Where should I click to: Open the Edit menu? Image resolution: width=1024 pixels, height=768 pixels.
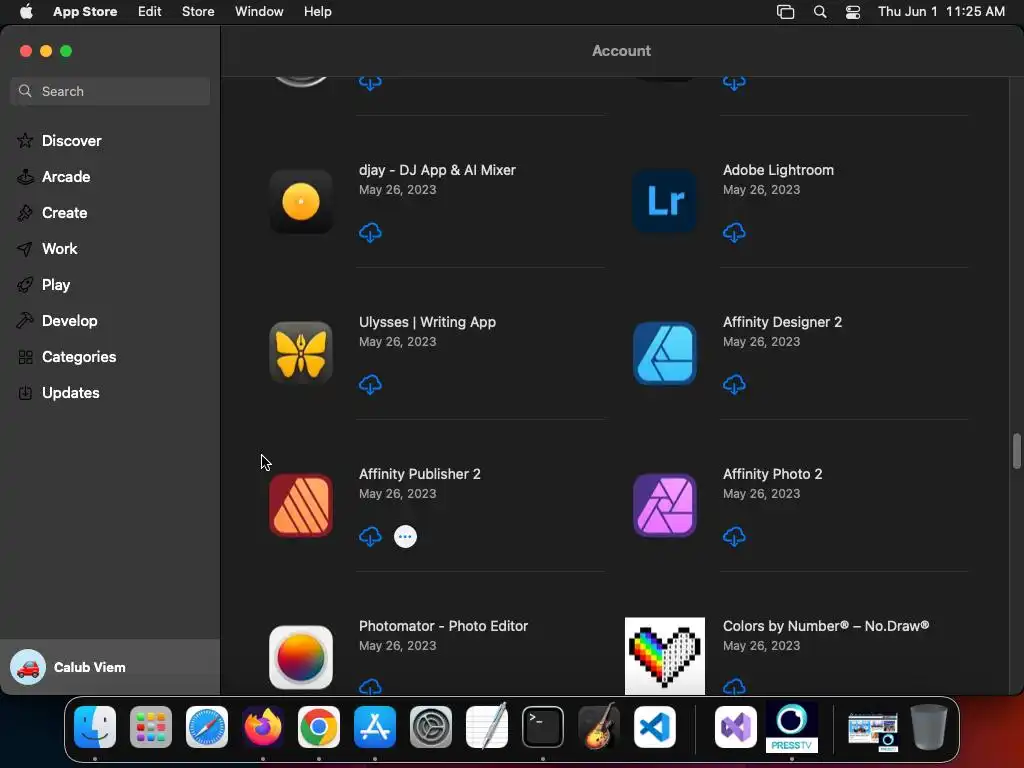(150, 11)
